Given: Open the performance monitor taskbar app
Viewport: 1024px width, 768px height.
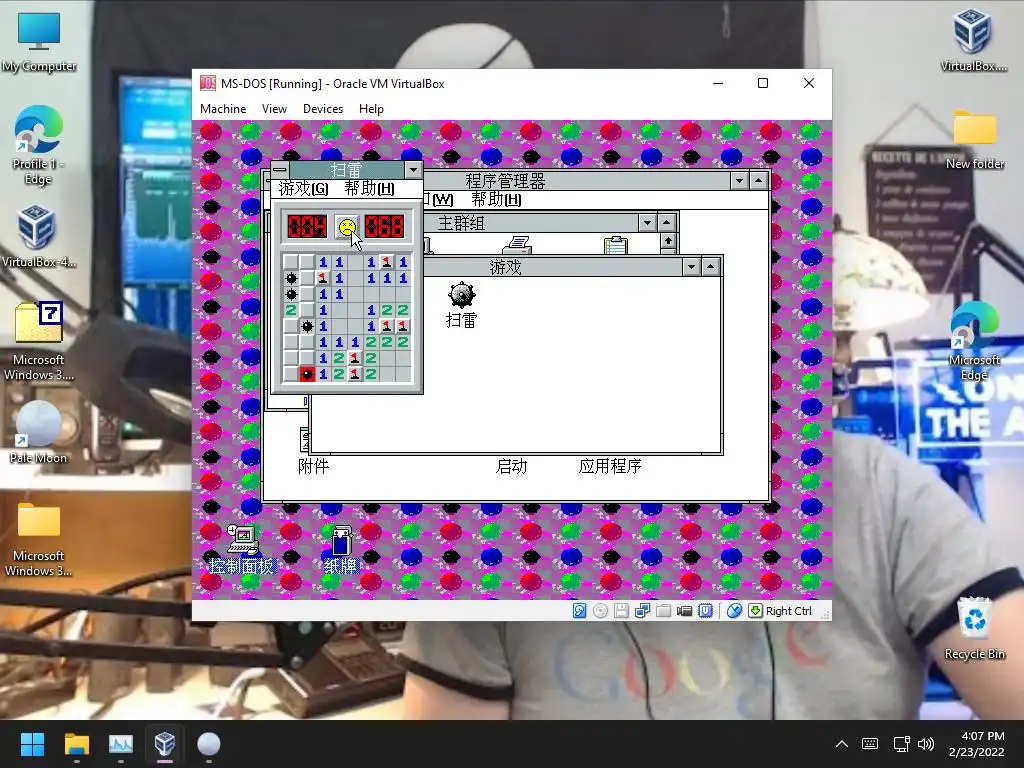Looking at the screenshot, I should pyautogui.click(x=121, y=744).
